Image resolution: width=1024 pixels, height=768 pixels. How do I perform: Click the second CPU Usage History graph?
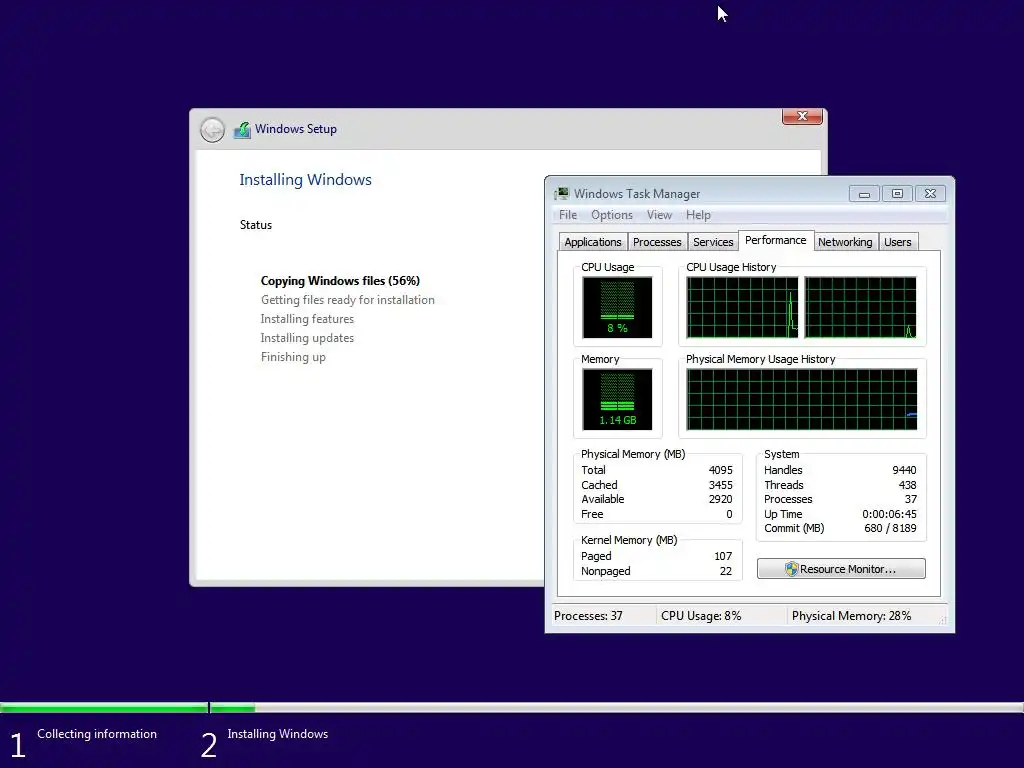click(x=860, y=308)
